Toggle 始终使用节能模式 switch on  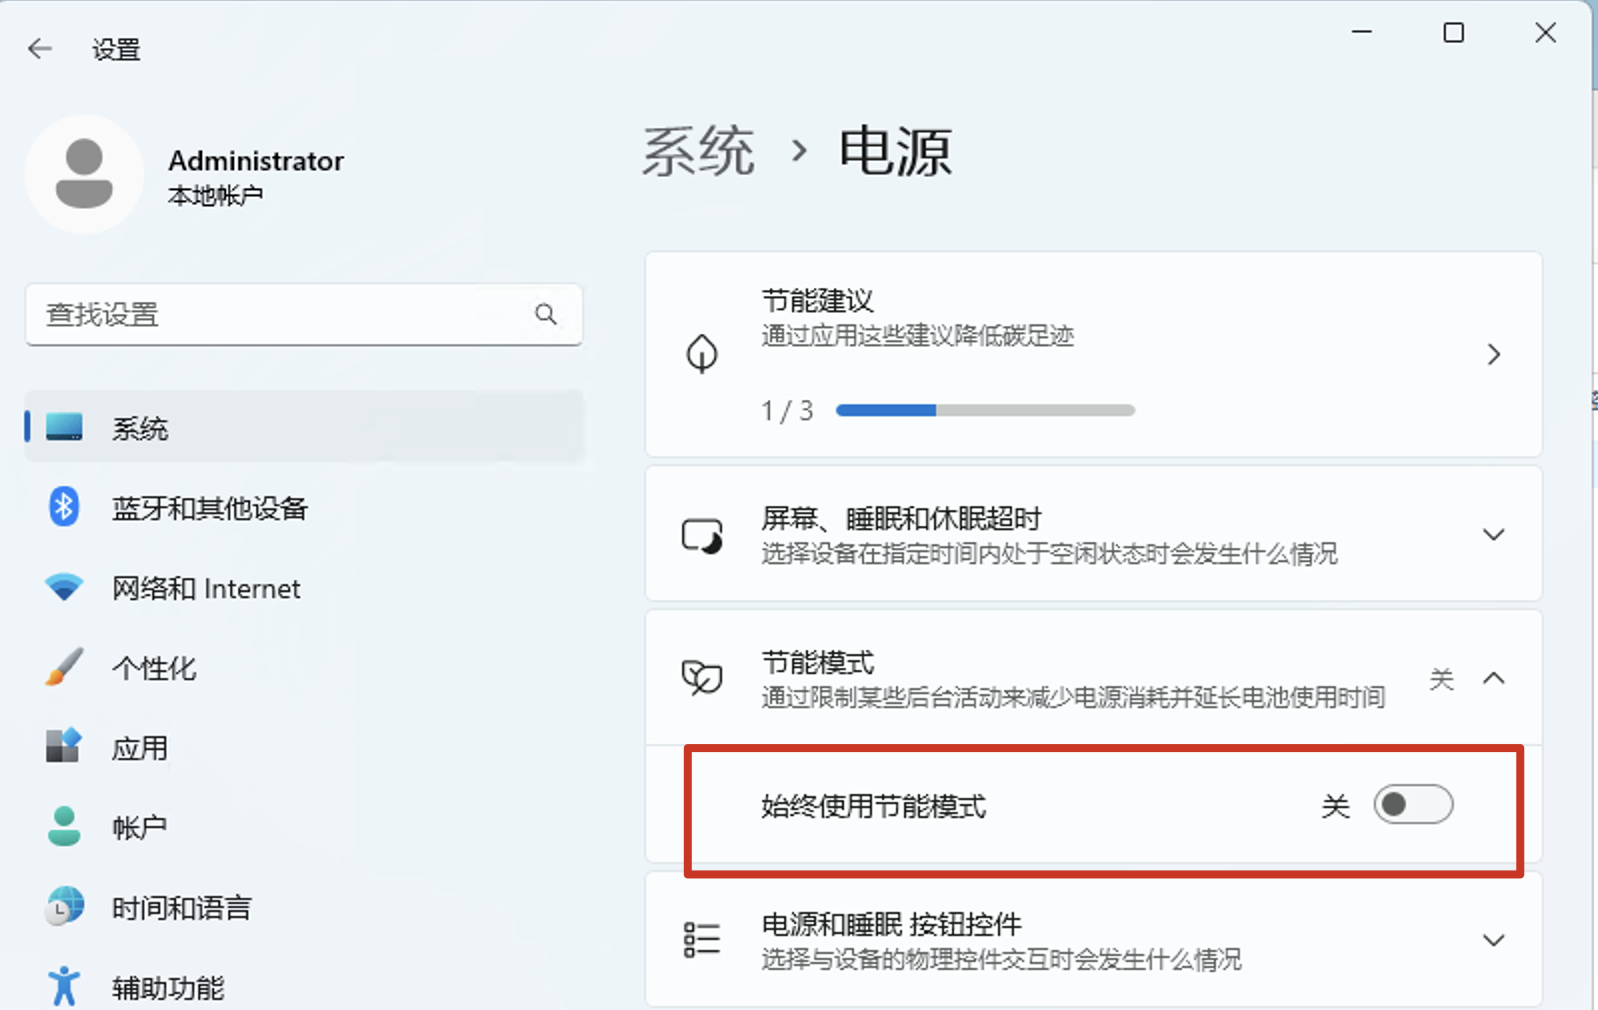click(x=1412, y=805)
